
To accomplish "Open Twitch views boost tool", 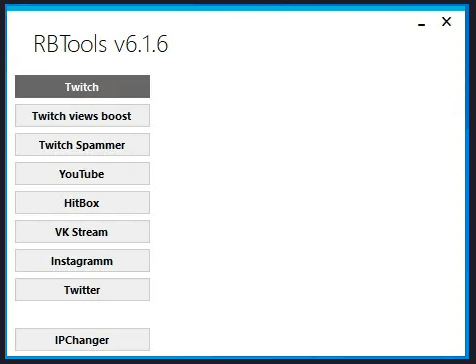I will tap(82, 116).
